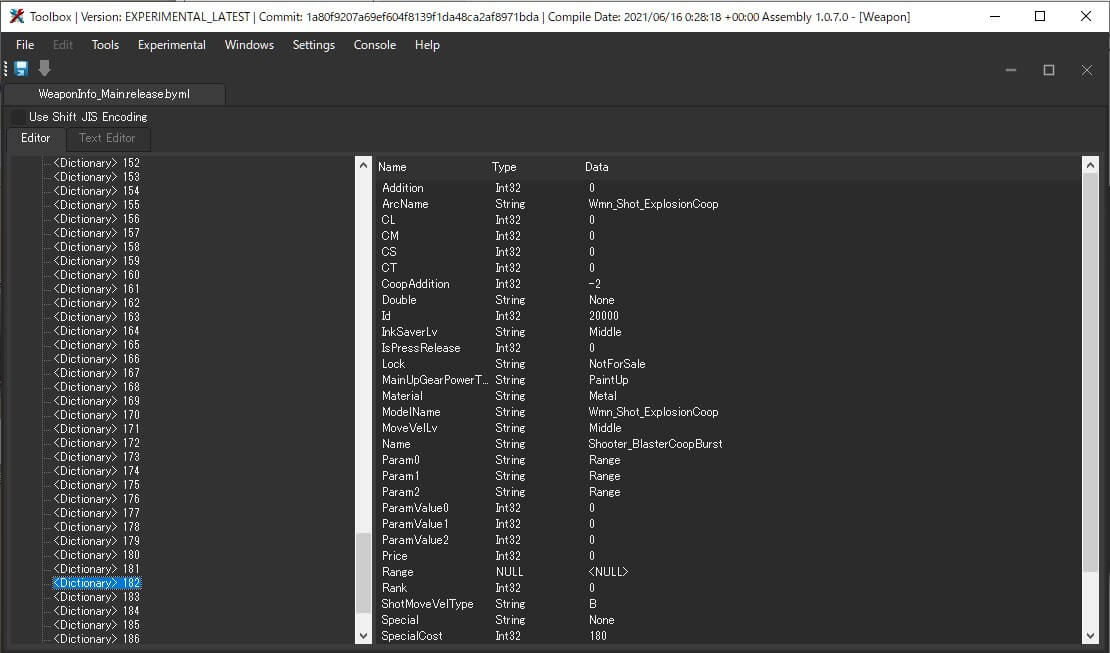Close the inner document window

tap(1086, 70)
